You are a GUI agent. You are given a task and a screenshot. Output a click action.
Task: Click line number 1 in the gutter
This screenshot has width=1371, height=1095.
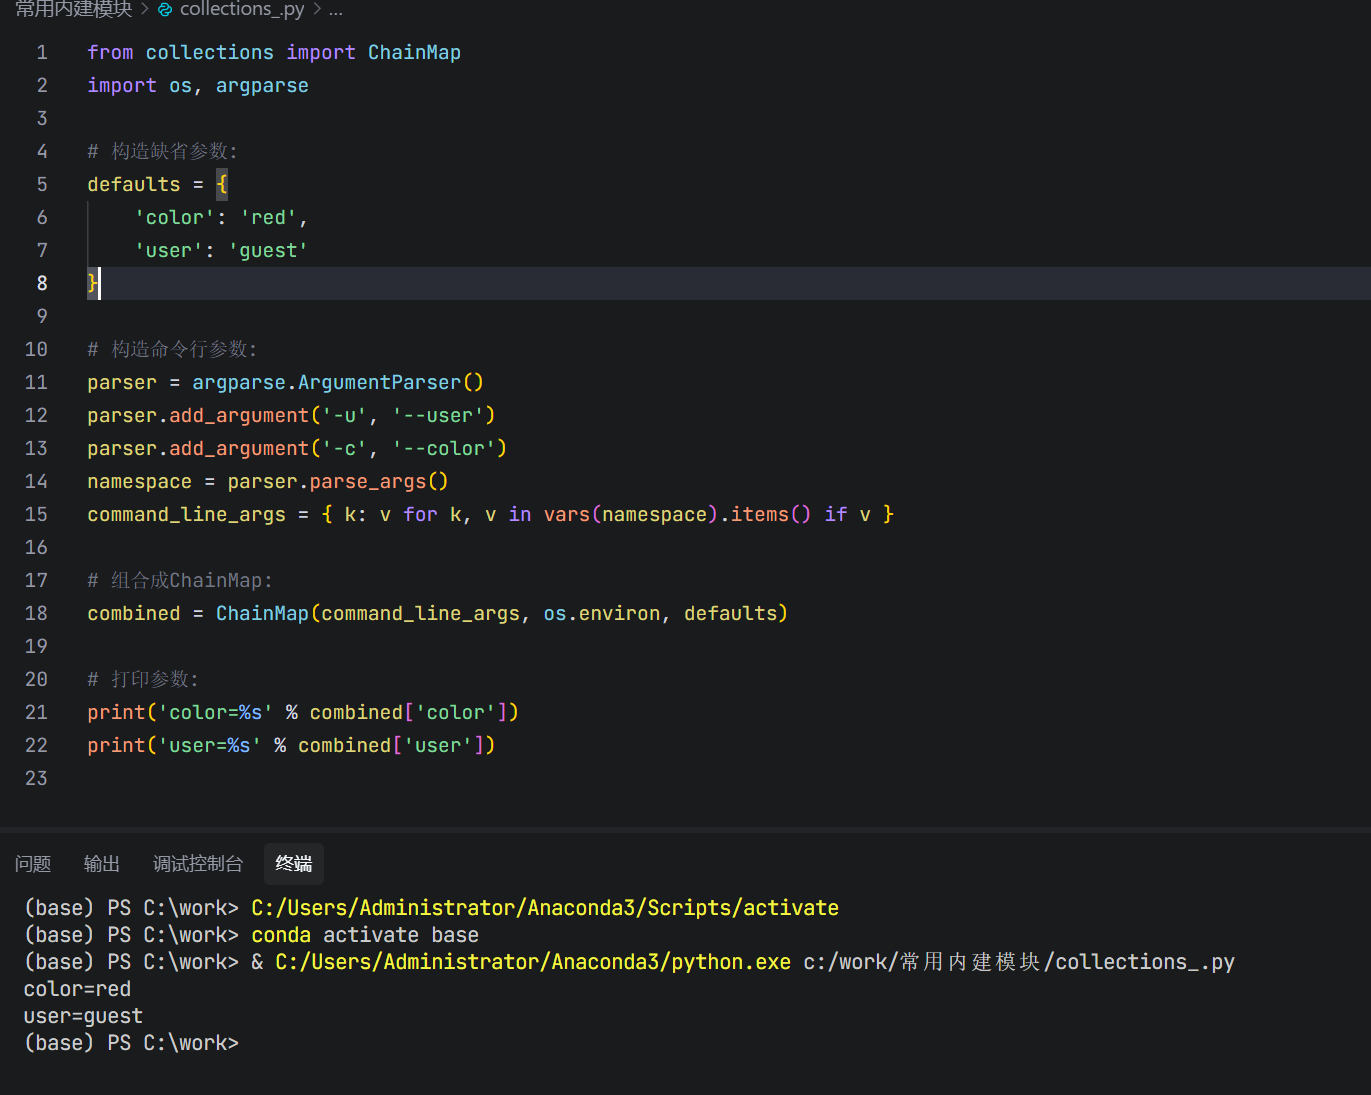(42, 52)
